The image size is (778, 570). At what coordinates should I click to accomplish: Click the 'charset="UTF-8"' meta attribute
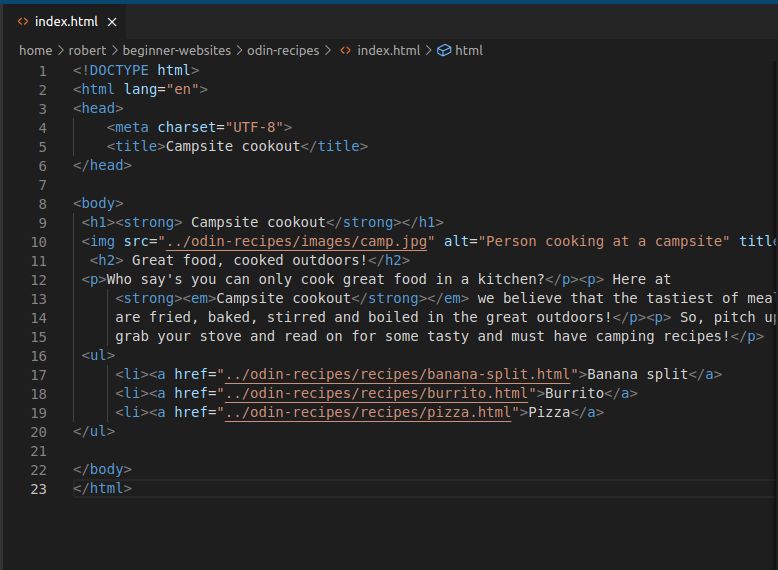220,127
